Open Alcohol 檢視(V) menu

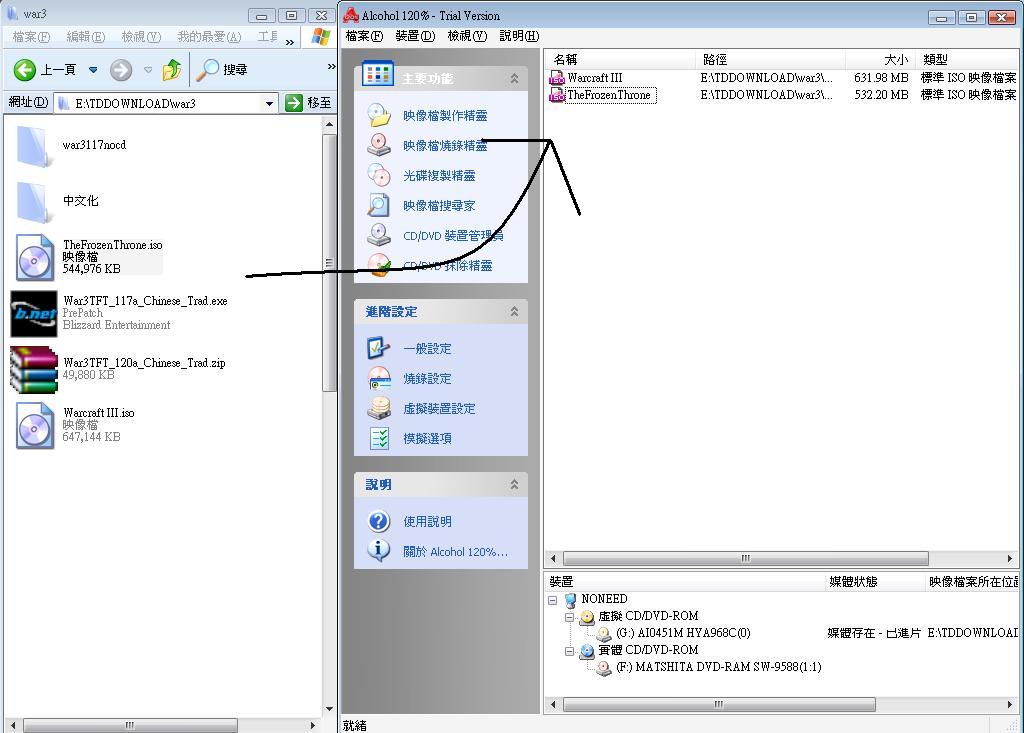click(x=467, y=36)
